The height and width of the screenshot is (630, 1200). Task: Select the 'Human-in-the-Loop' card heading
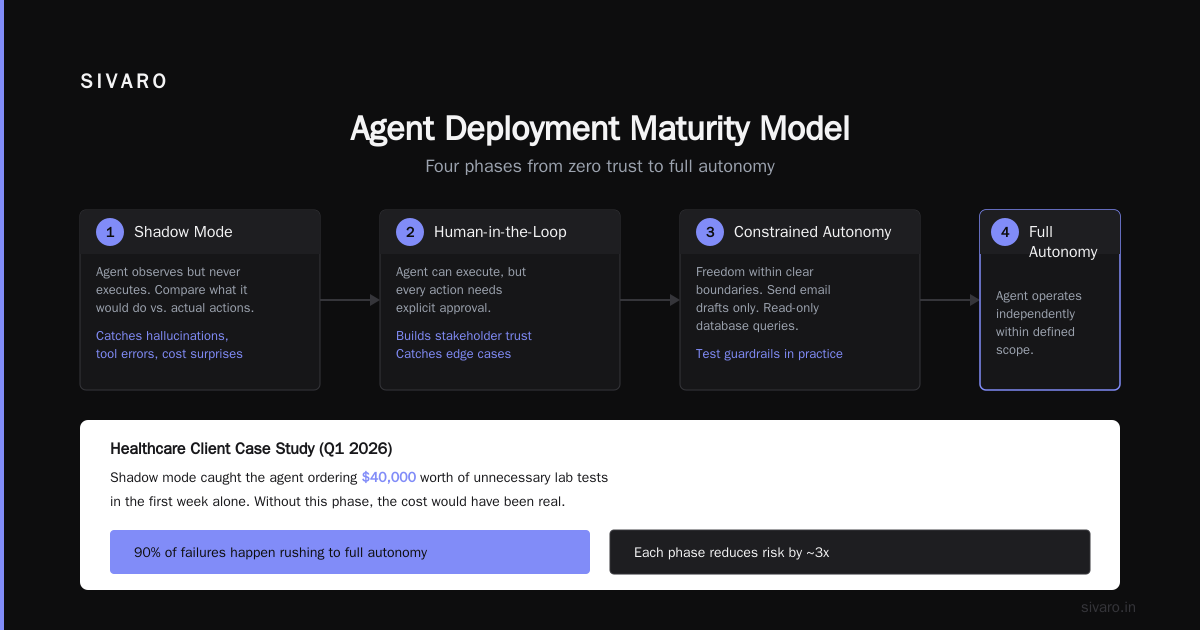click(x=500, y=232)
